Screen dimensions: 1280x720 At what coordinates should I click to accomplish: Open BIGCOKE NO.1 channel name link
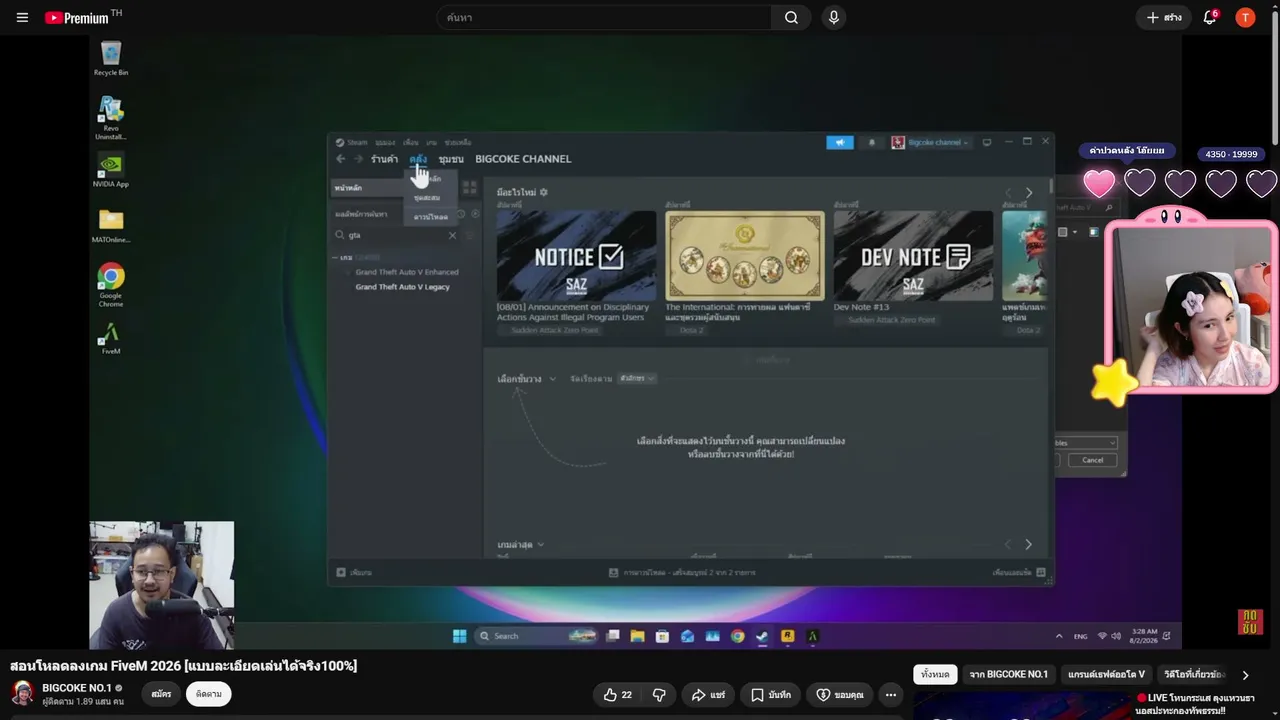point(77,688)
